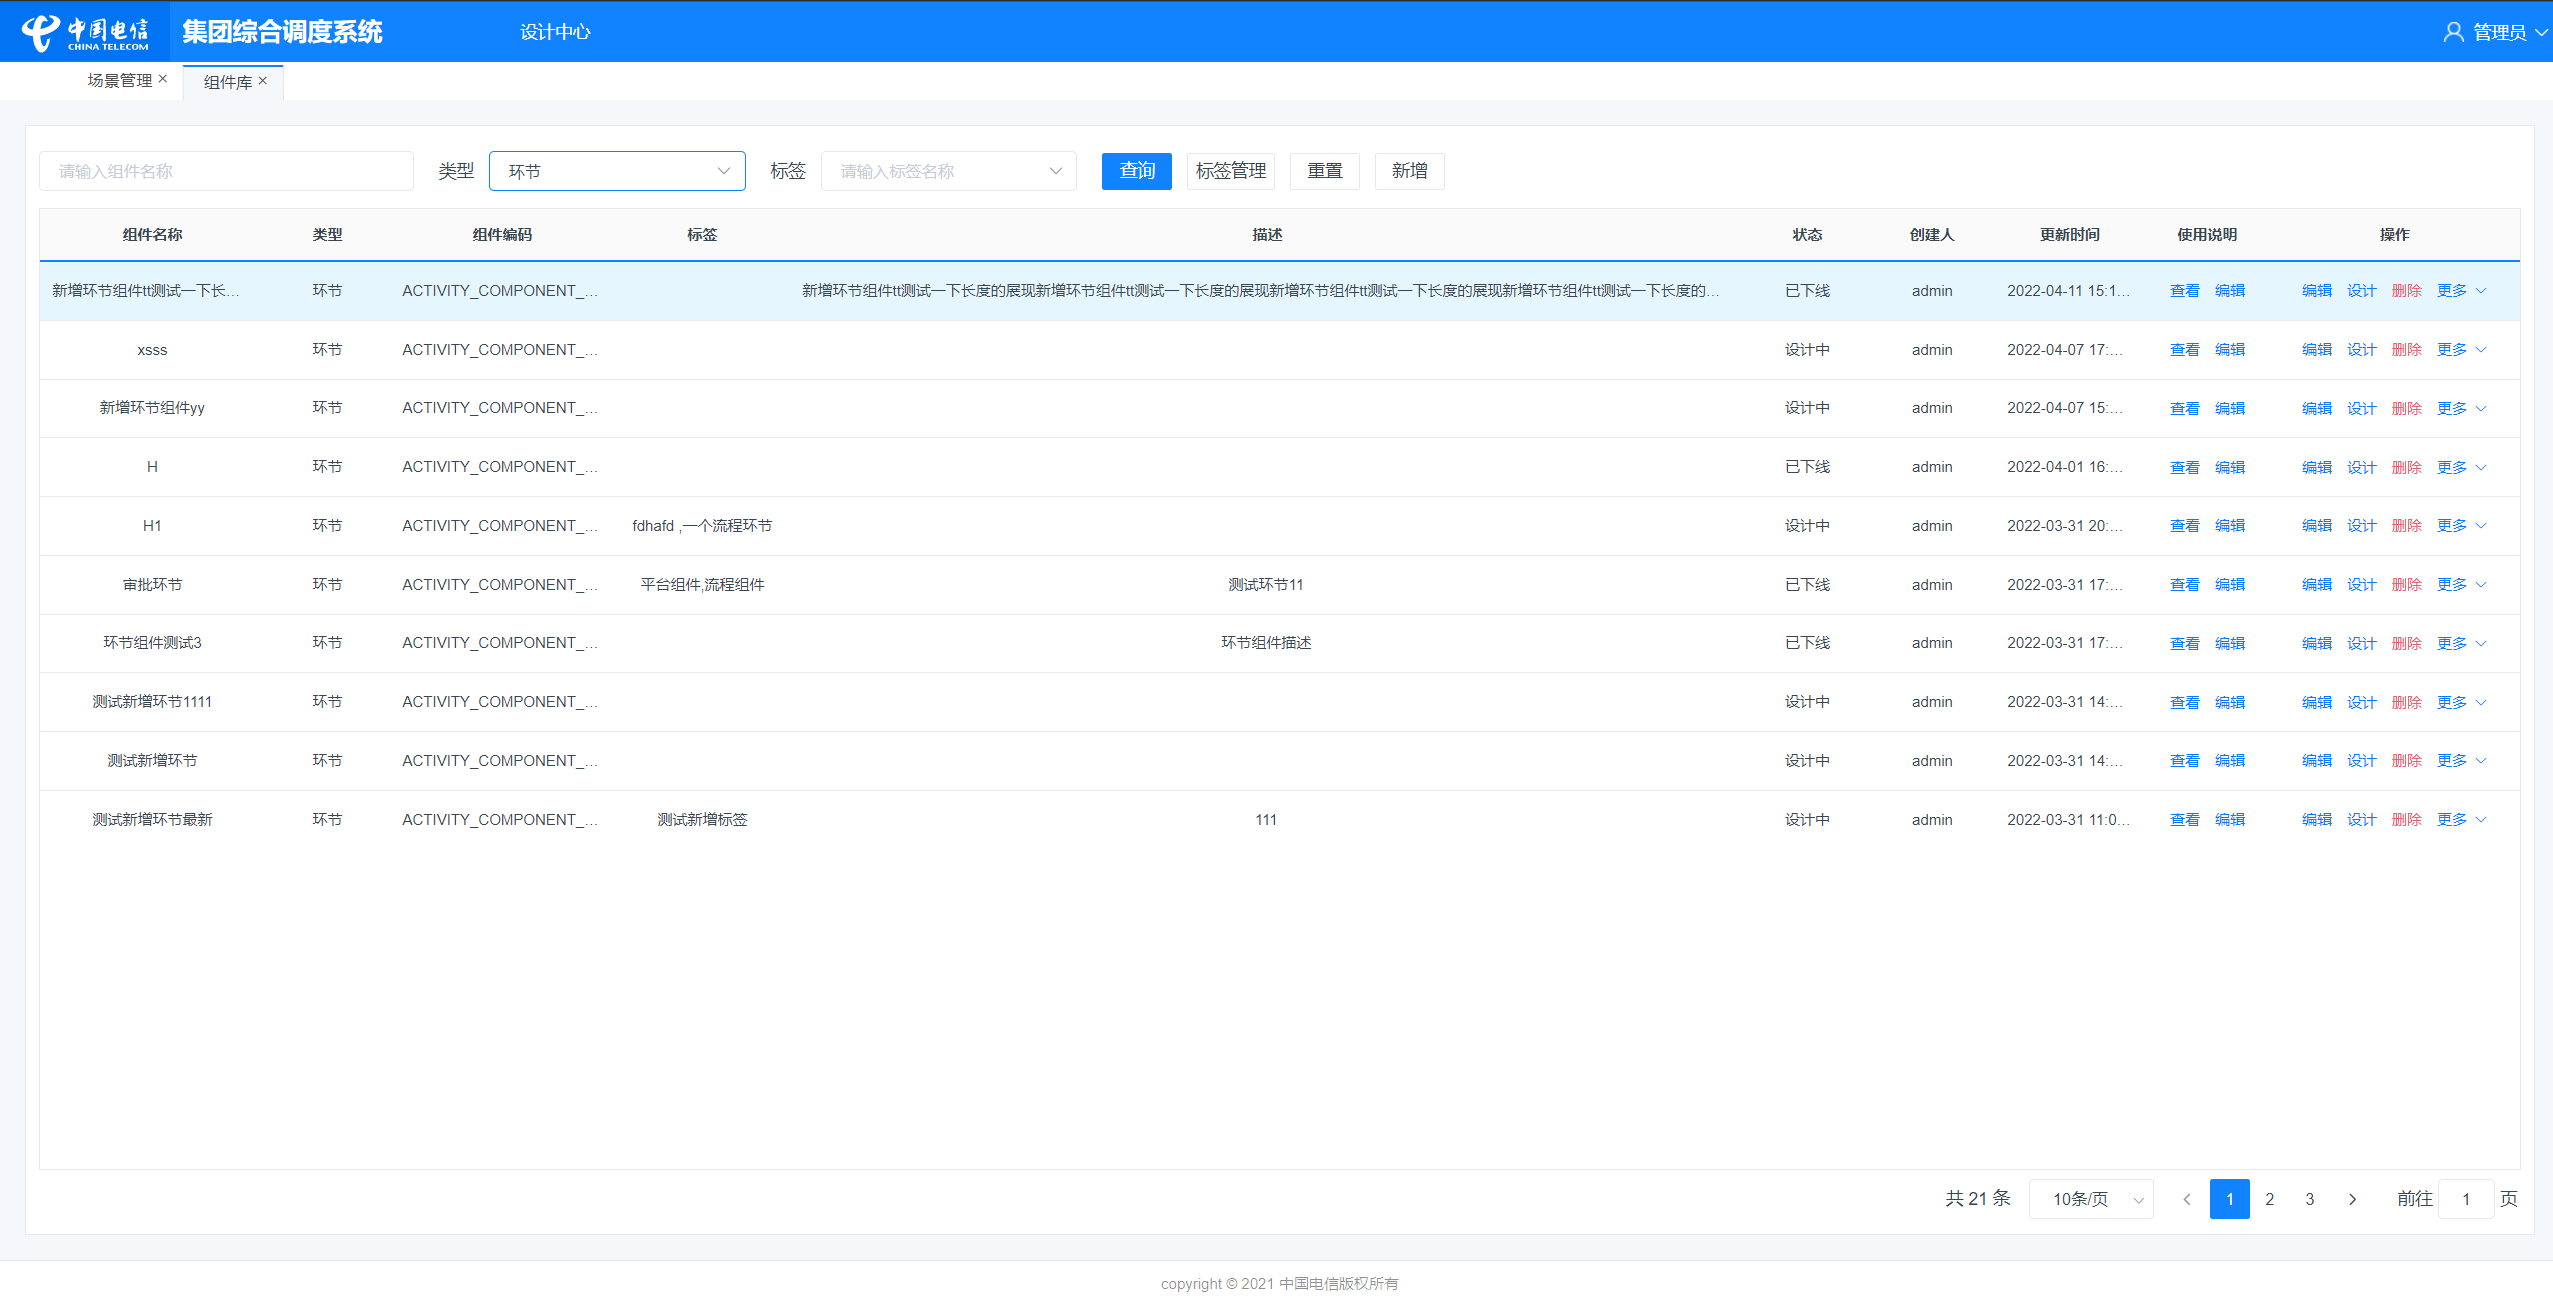Go to previous page arrow
This screenshot has width=2553, height=1302.
coord(2187,1199)
